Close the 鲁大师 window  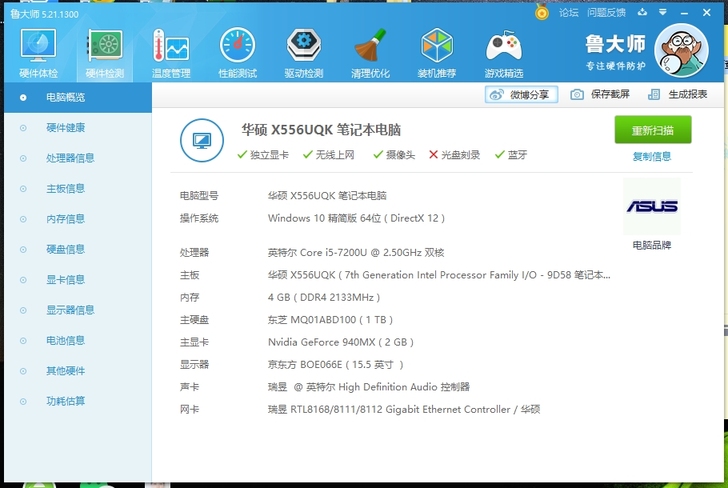click(x=706, y=13)
